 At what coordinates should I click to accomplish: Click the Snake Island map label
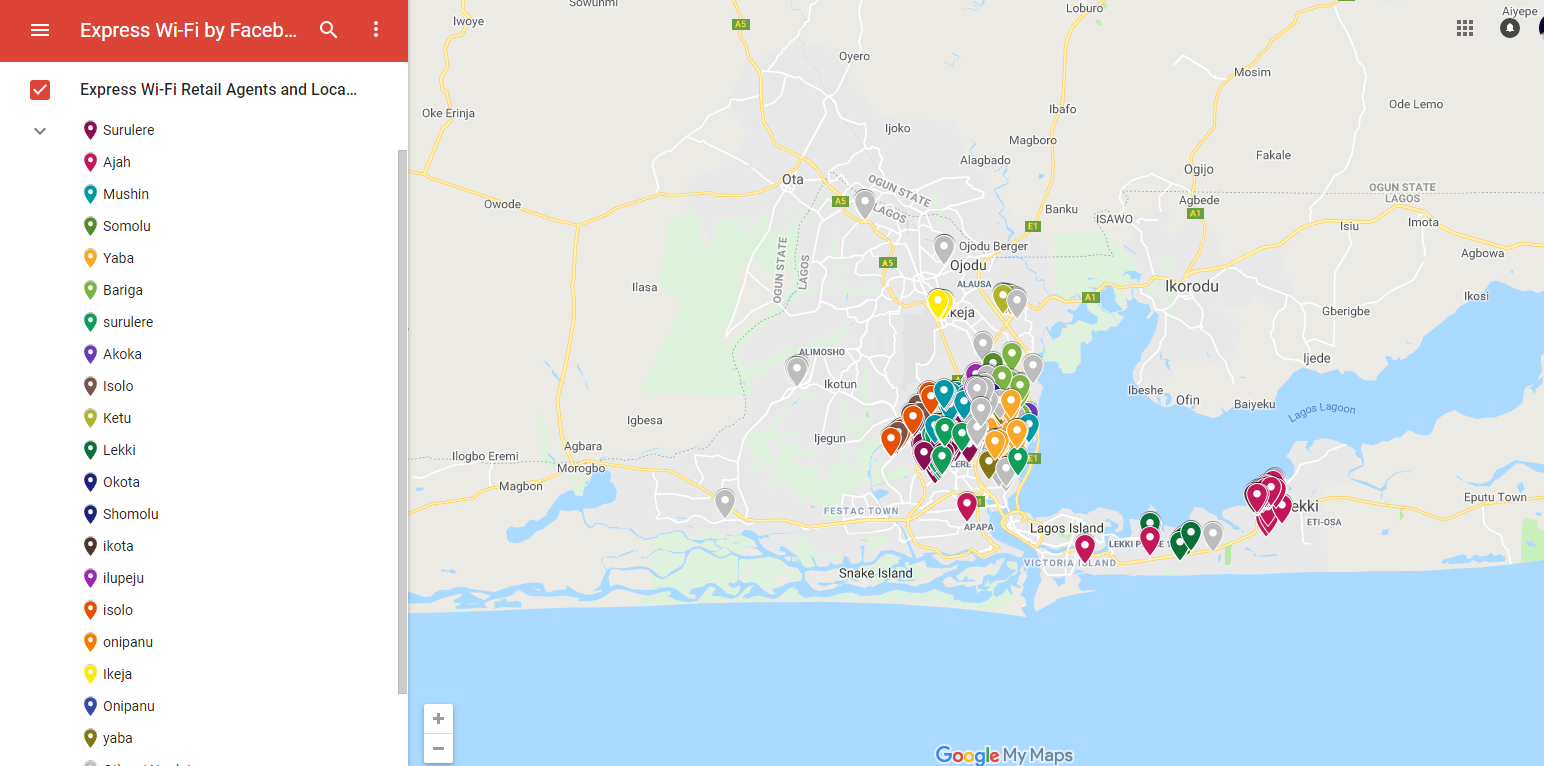click(876, 573)
